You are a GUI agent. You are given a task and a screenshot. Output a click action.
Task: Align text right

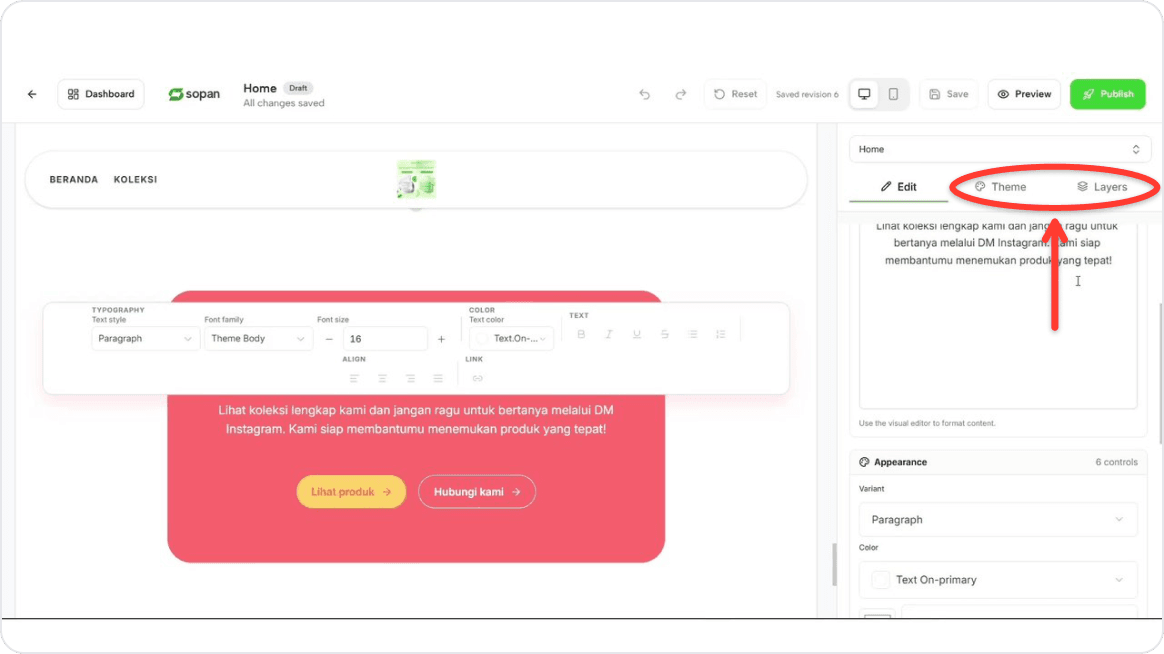pyautogui.click(x=411, y=379)
